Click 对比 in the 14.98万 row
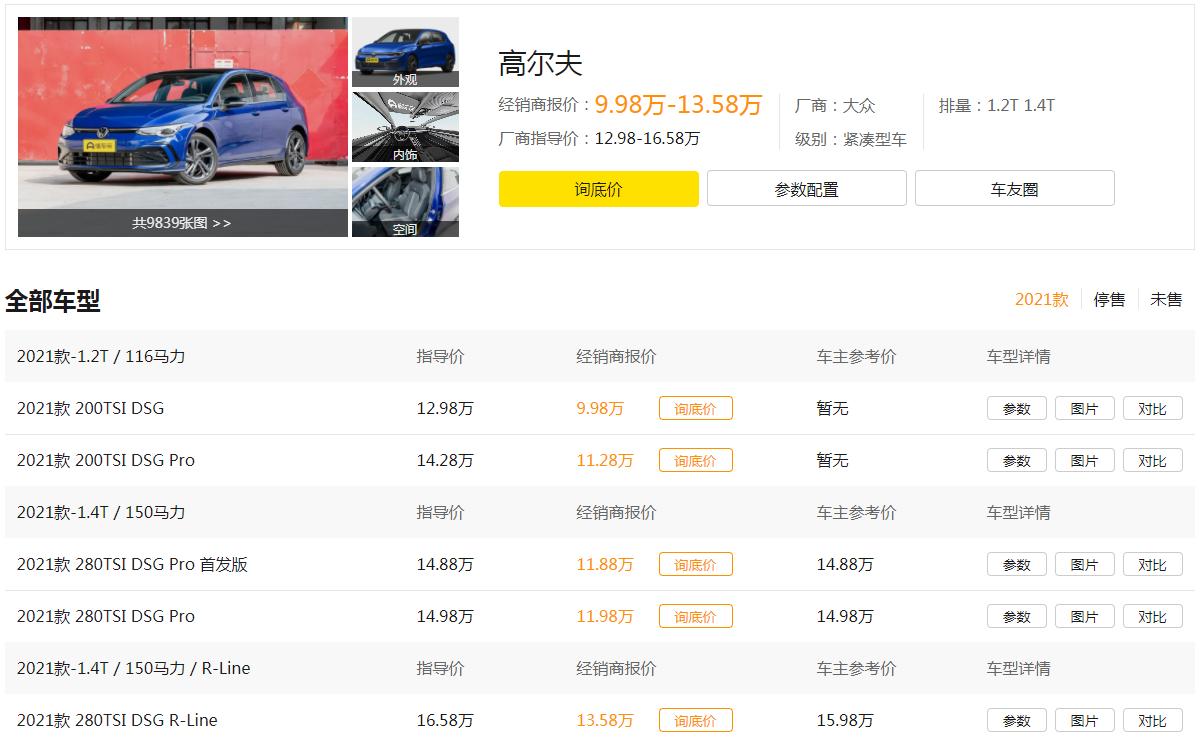1201x742 pixels. click(1153, 616)
